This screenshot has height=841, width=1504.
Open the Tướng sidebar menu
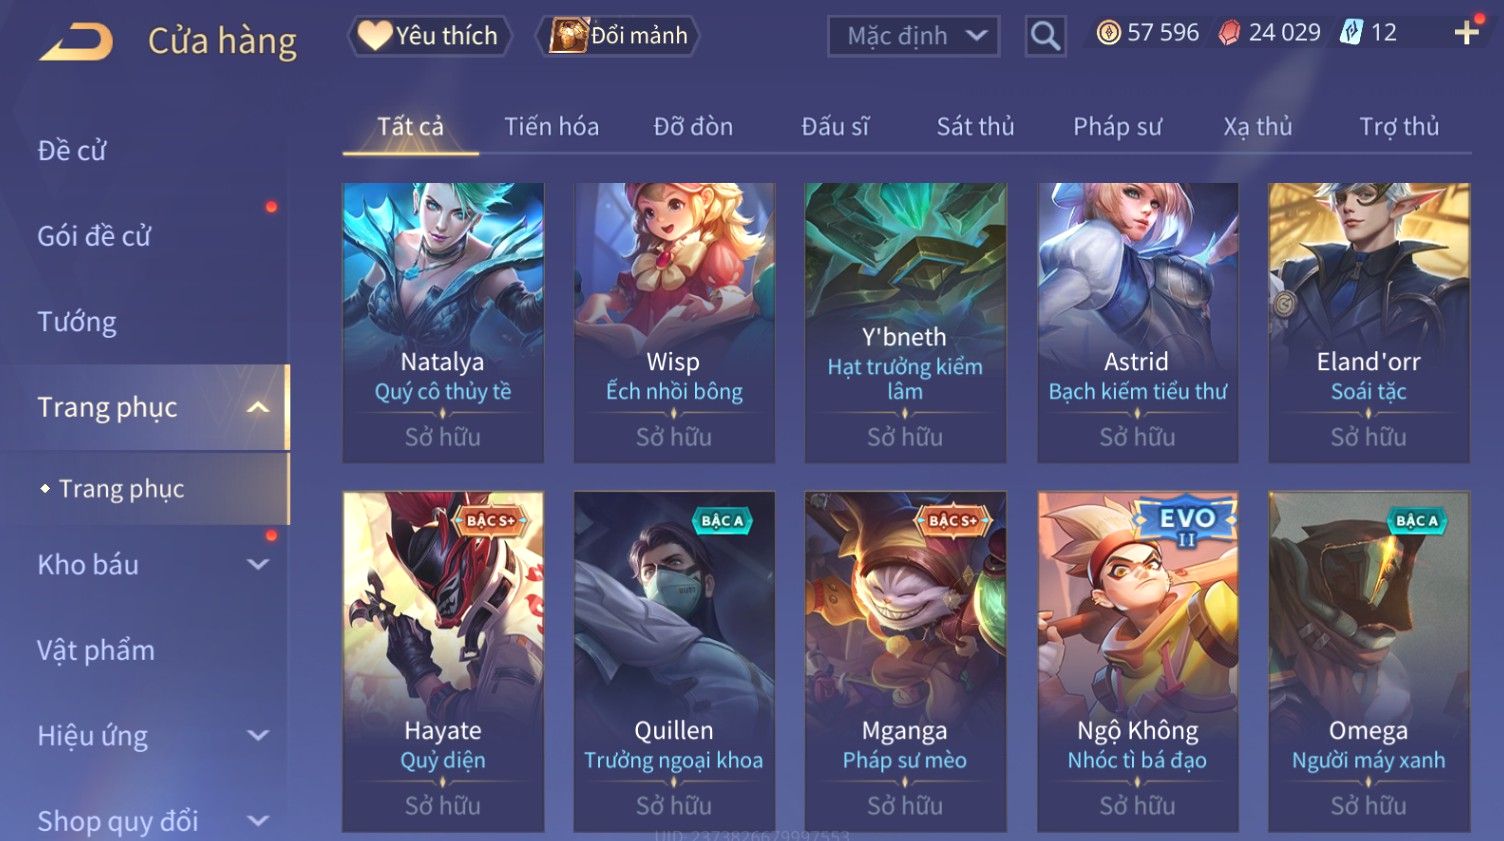tap(77, 322)
